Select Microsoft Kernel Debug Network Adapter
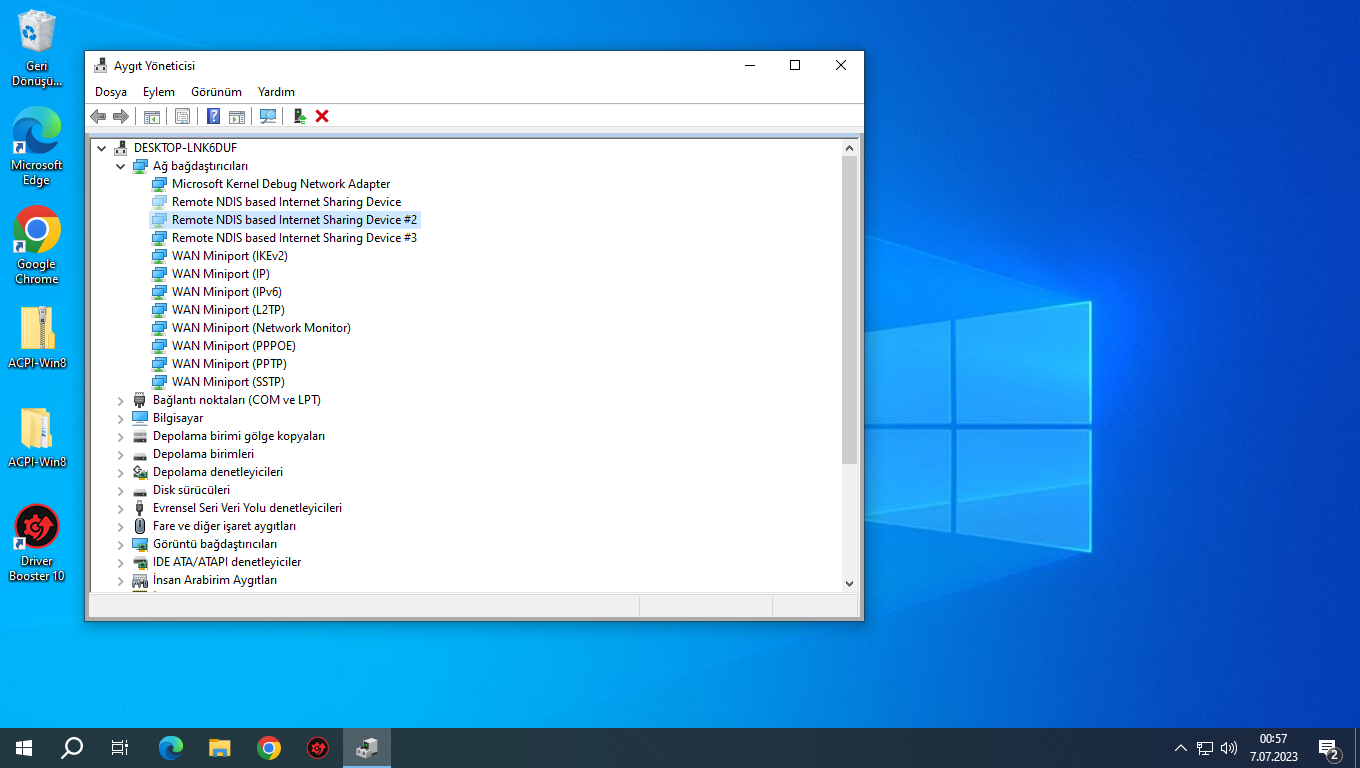 point(280,184)
